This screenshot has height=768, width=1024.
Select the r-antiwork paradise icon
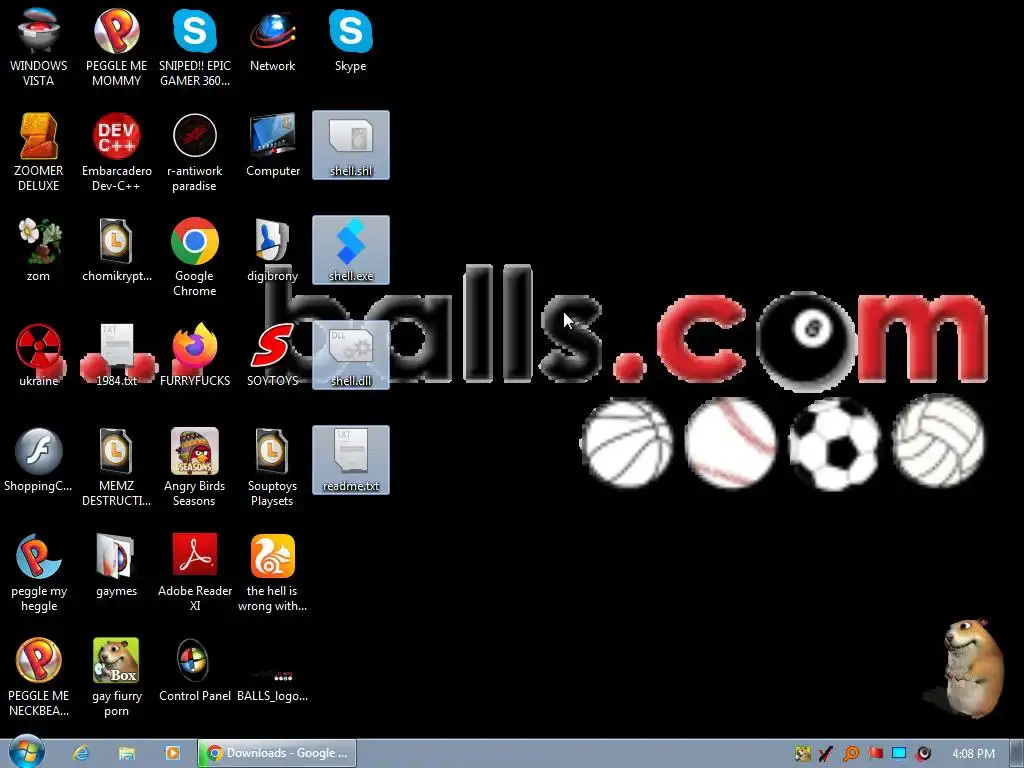[195, 152]
